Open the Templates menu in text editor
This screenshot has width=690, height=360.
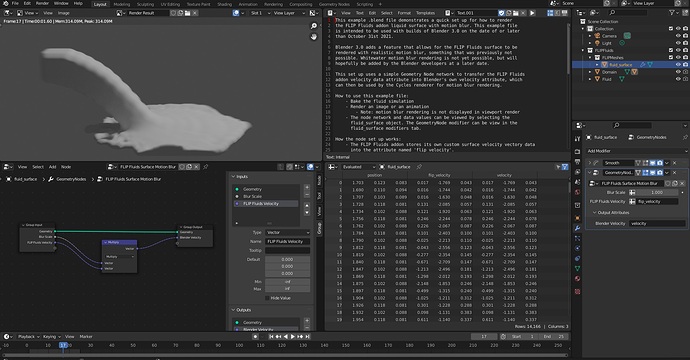point(425,13)
